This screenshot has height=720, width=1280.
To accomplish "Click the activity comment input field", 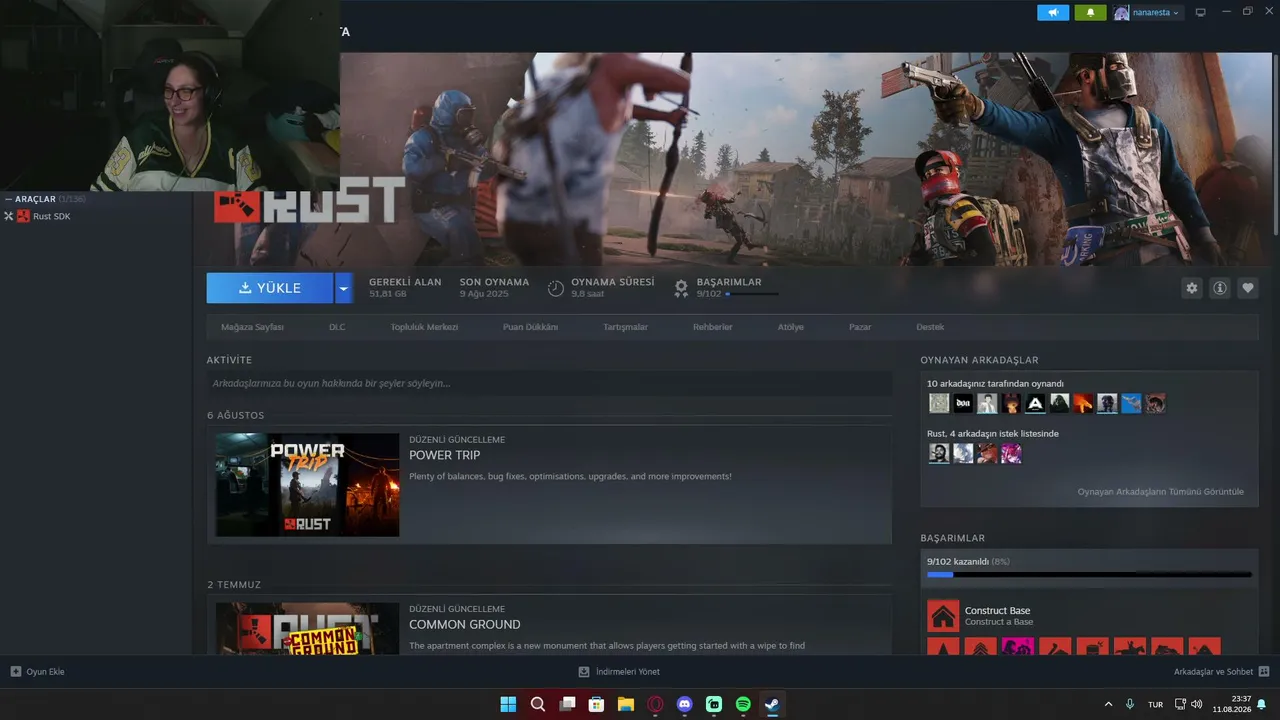I will (x=549, y=383).
